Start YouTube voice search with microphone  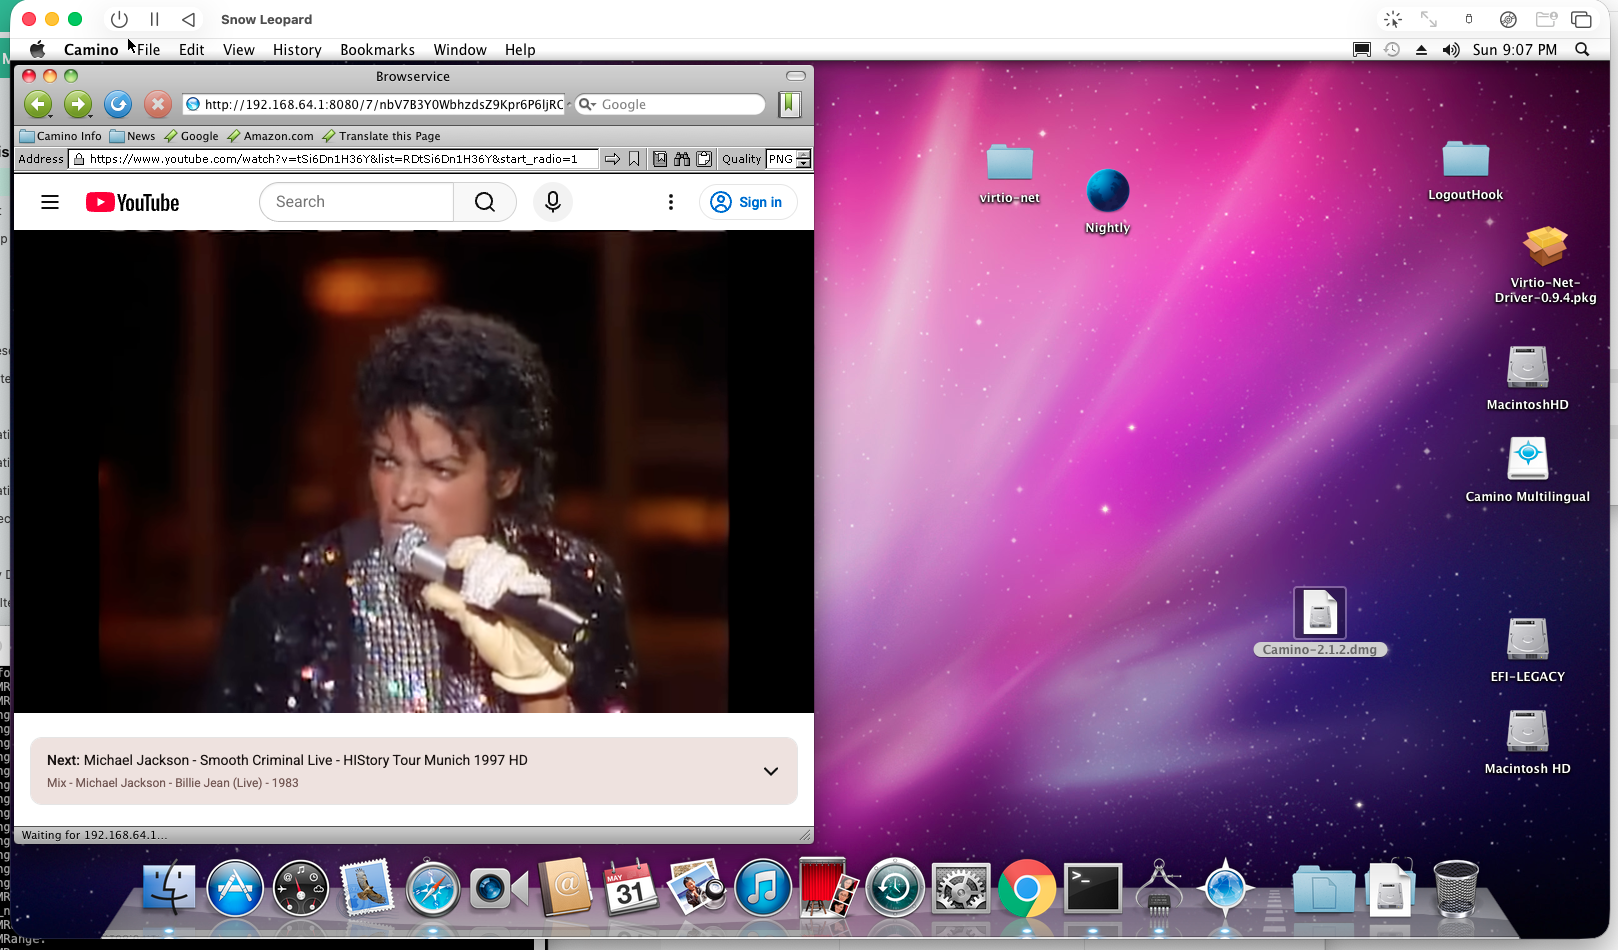pyautogui.click(x=553, y=202)
